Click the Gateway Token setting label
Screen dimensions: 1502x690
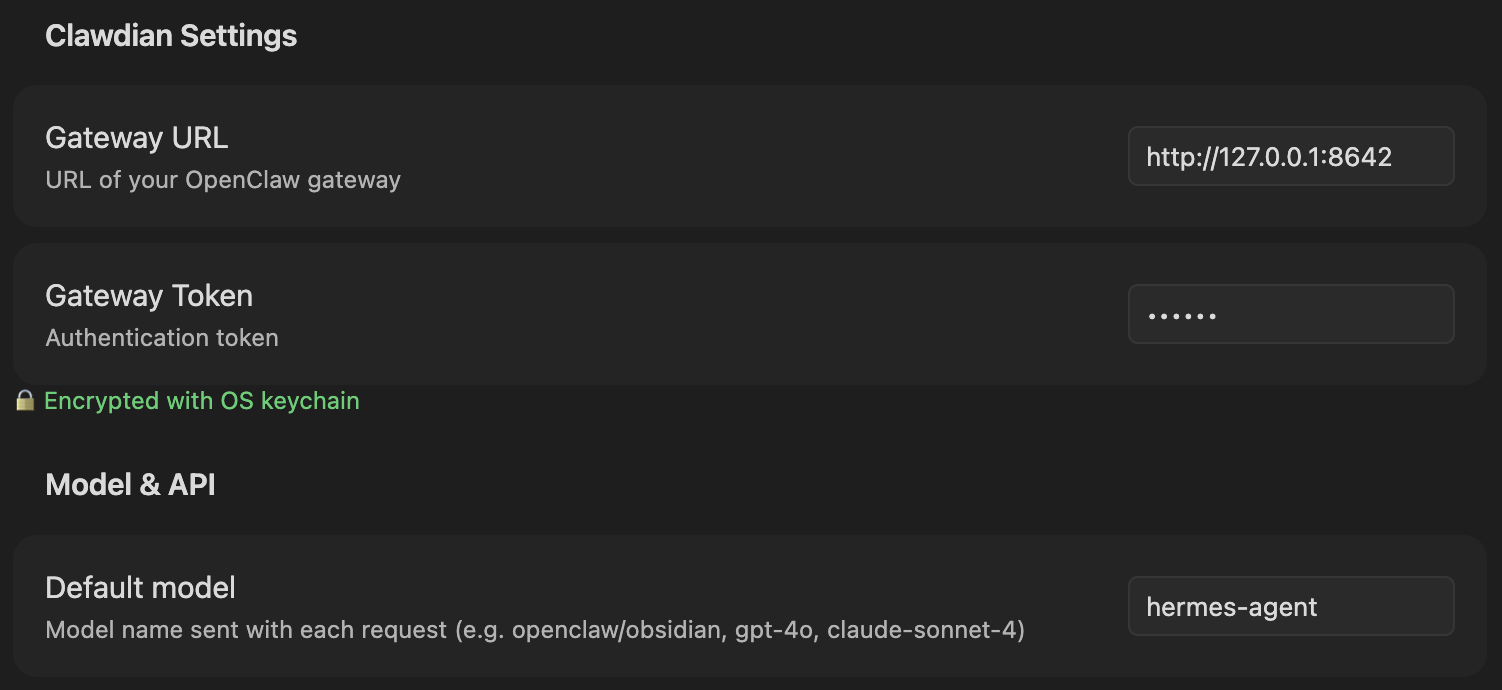tap(149, 296)
